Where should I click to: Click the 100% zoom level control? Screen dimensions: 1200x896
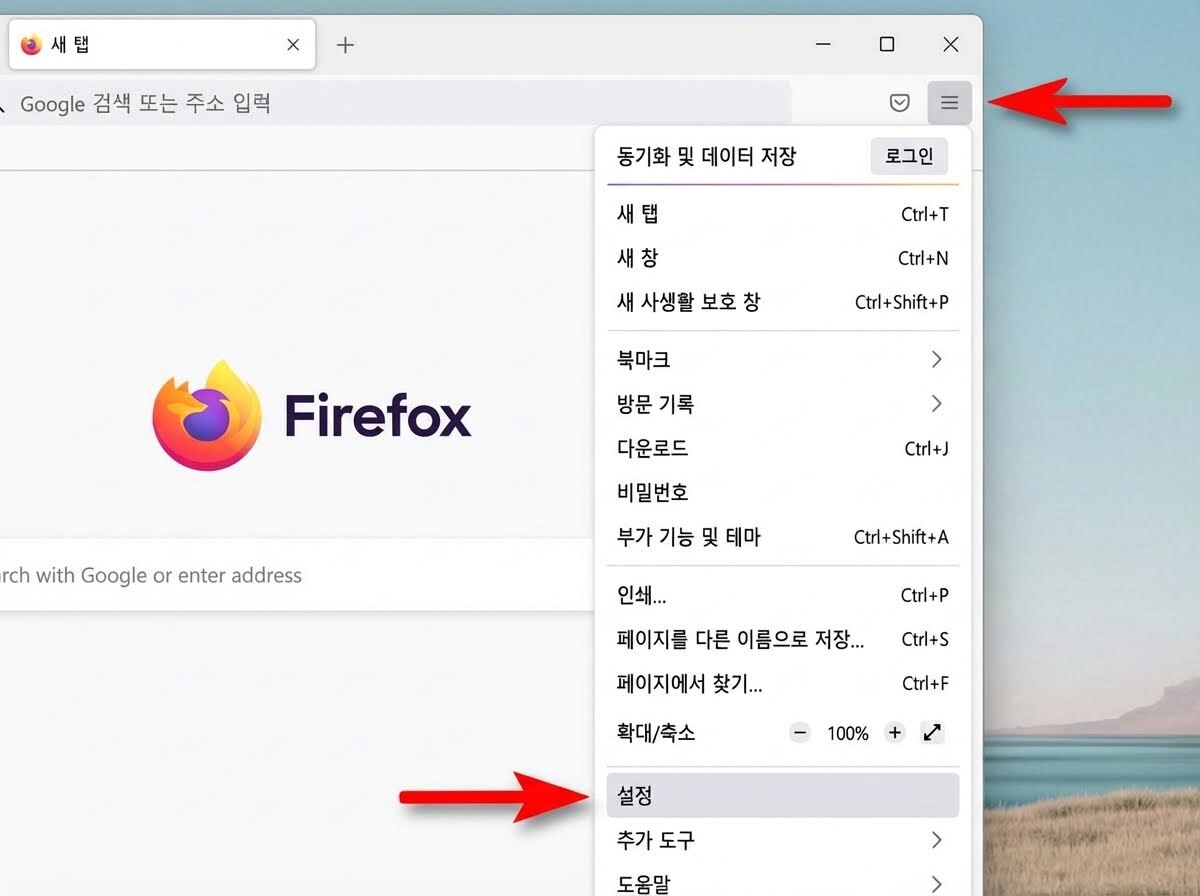(x=847, y=733)
